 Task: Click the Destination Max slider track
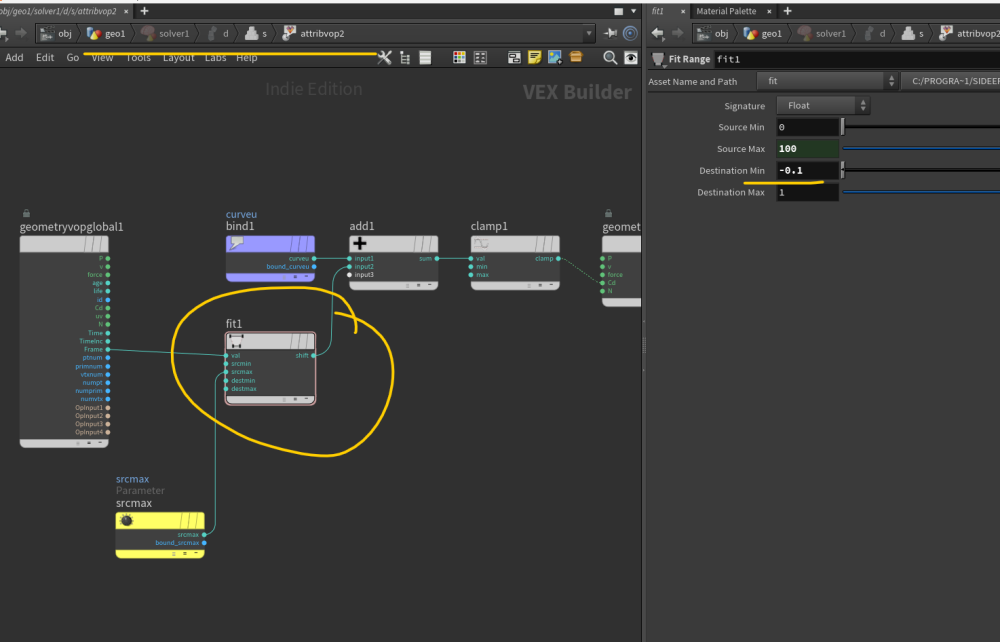[x=921, y=192]
